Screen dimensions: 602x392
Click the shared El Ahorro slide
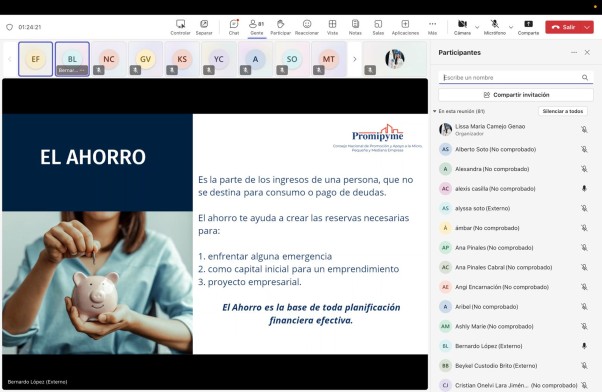tap(215, 234)
